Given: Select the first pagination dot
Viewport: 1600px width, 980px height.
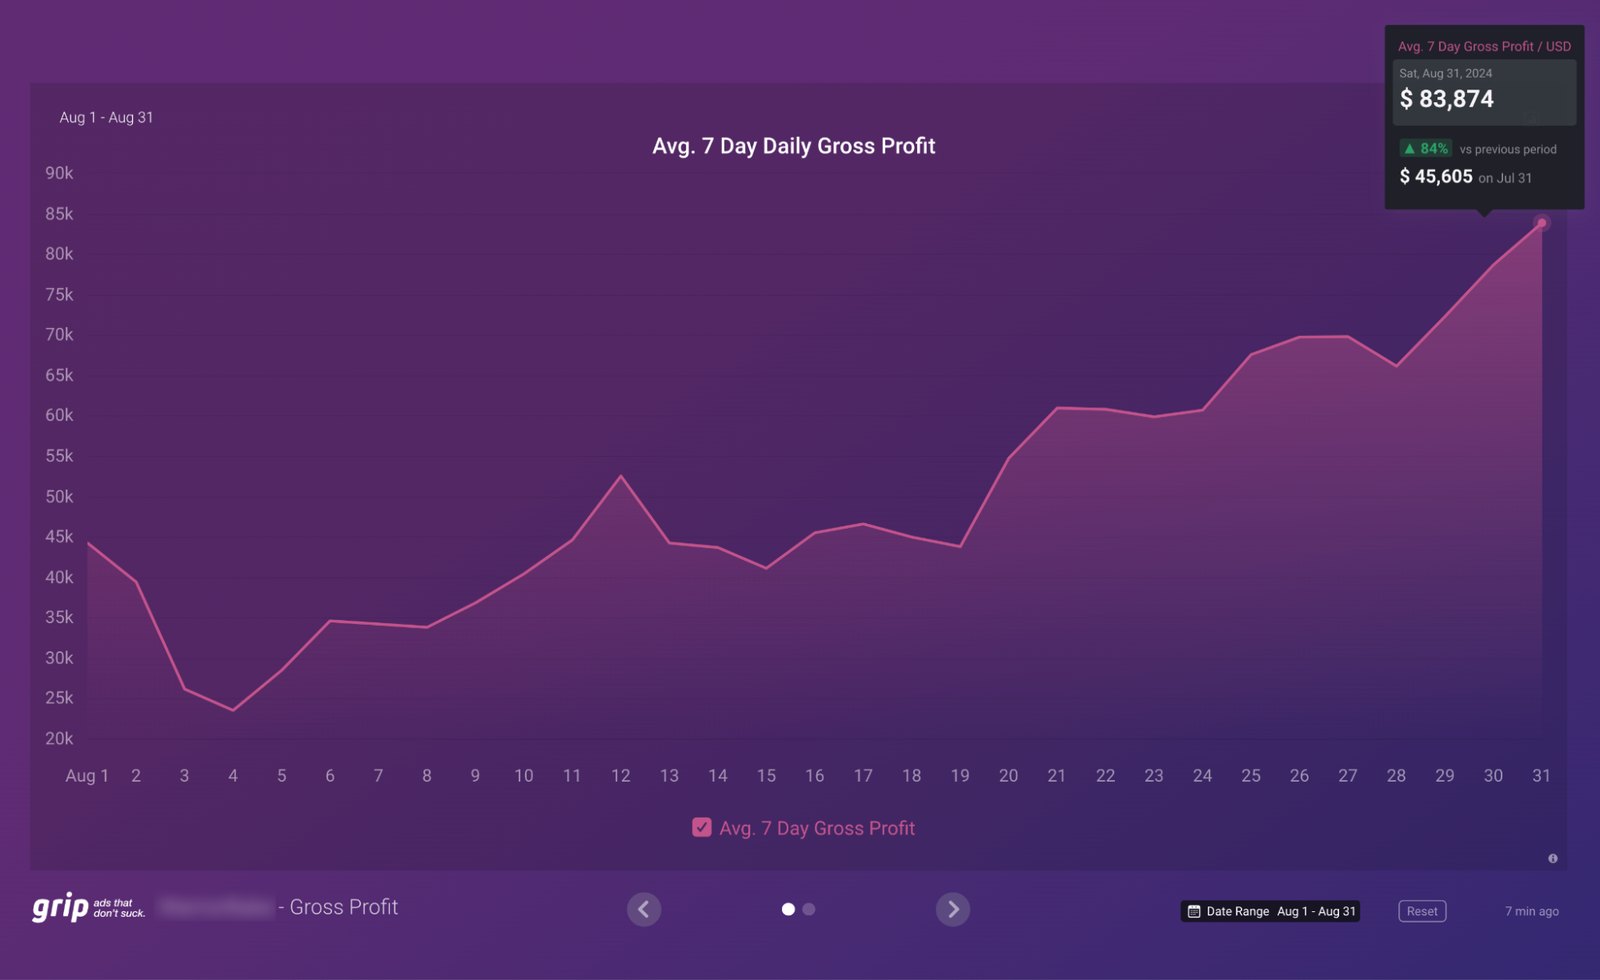Looking at the screenshot, I should tap(788, 909).
